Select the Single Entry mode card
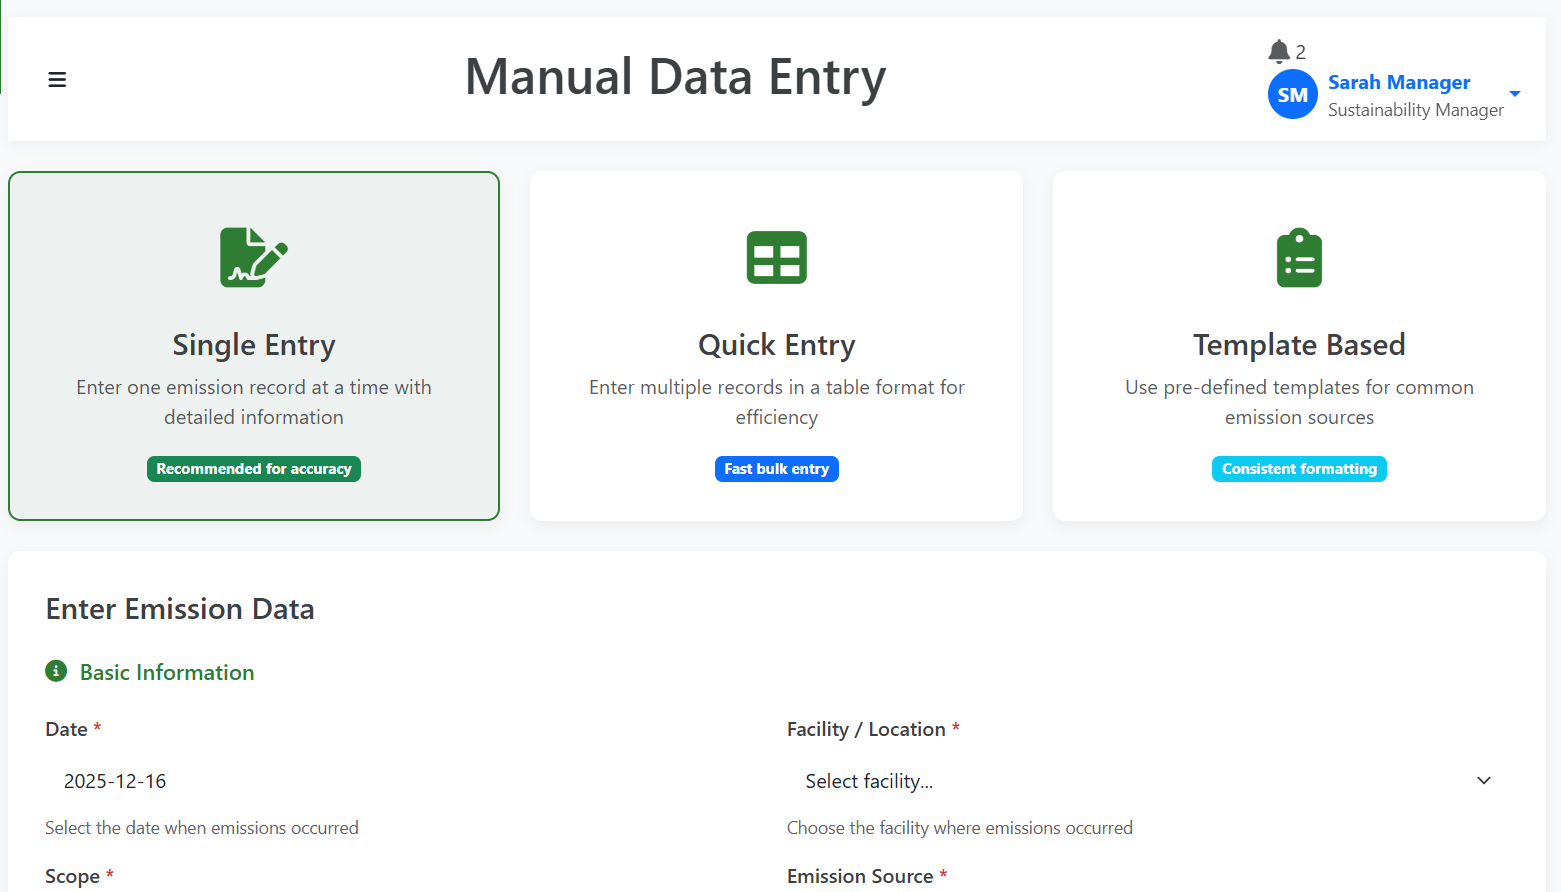This screenshot has height=892, width=1561. [x=253, y=345]
